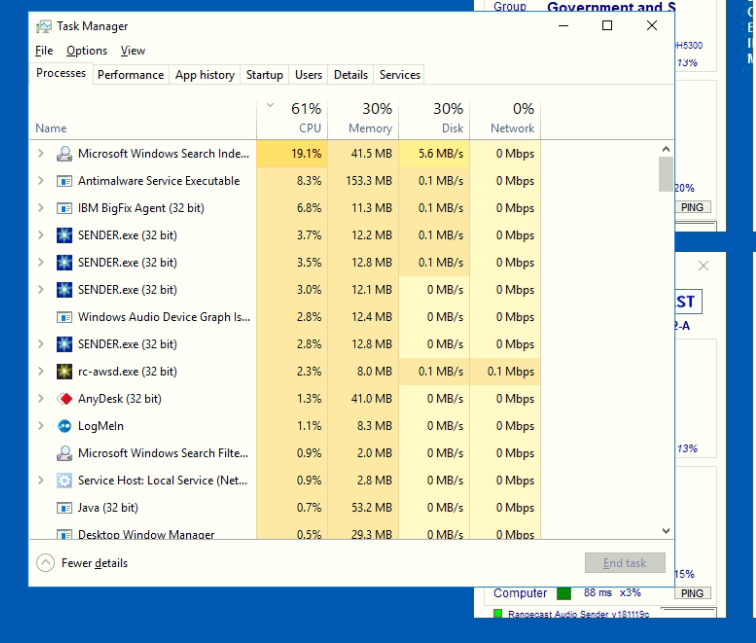Click the Fewer details link
Viewport: 756px width, 643px height.
click(94, 563)
